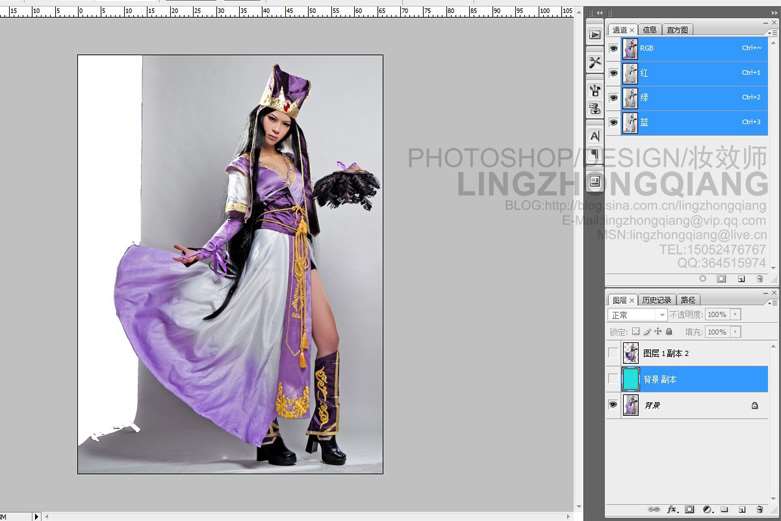Create new adjustment layer from half-circle icon
This screenshot has width=781, height=521.
pos(706,510)
